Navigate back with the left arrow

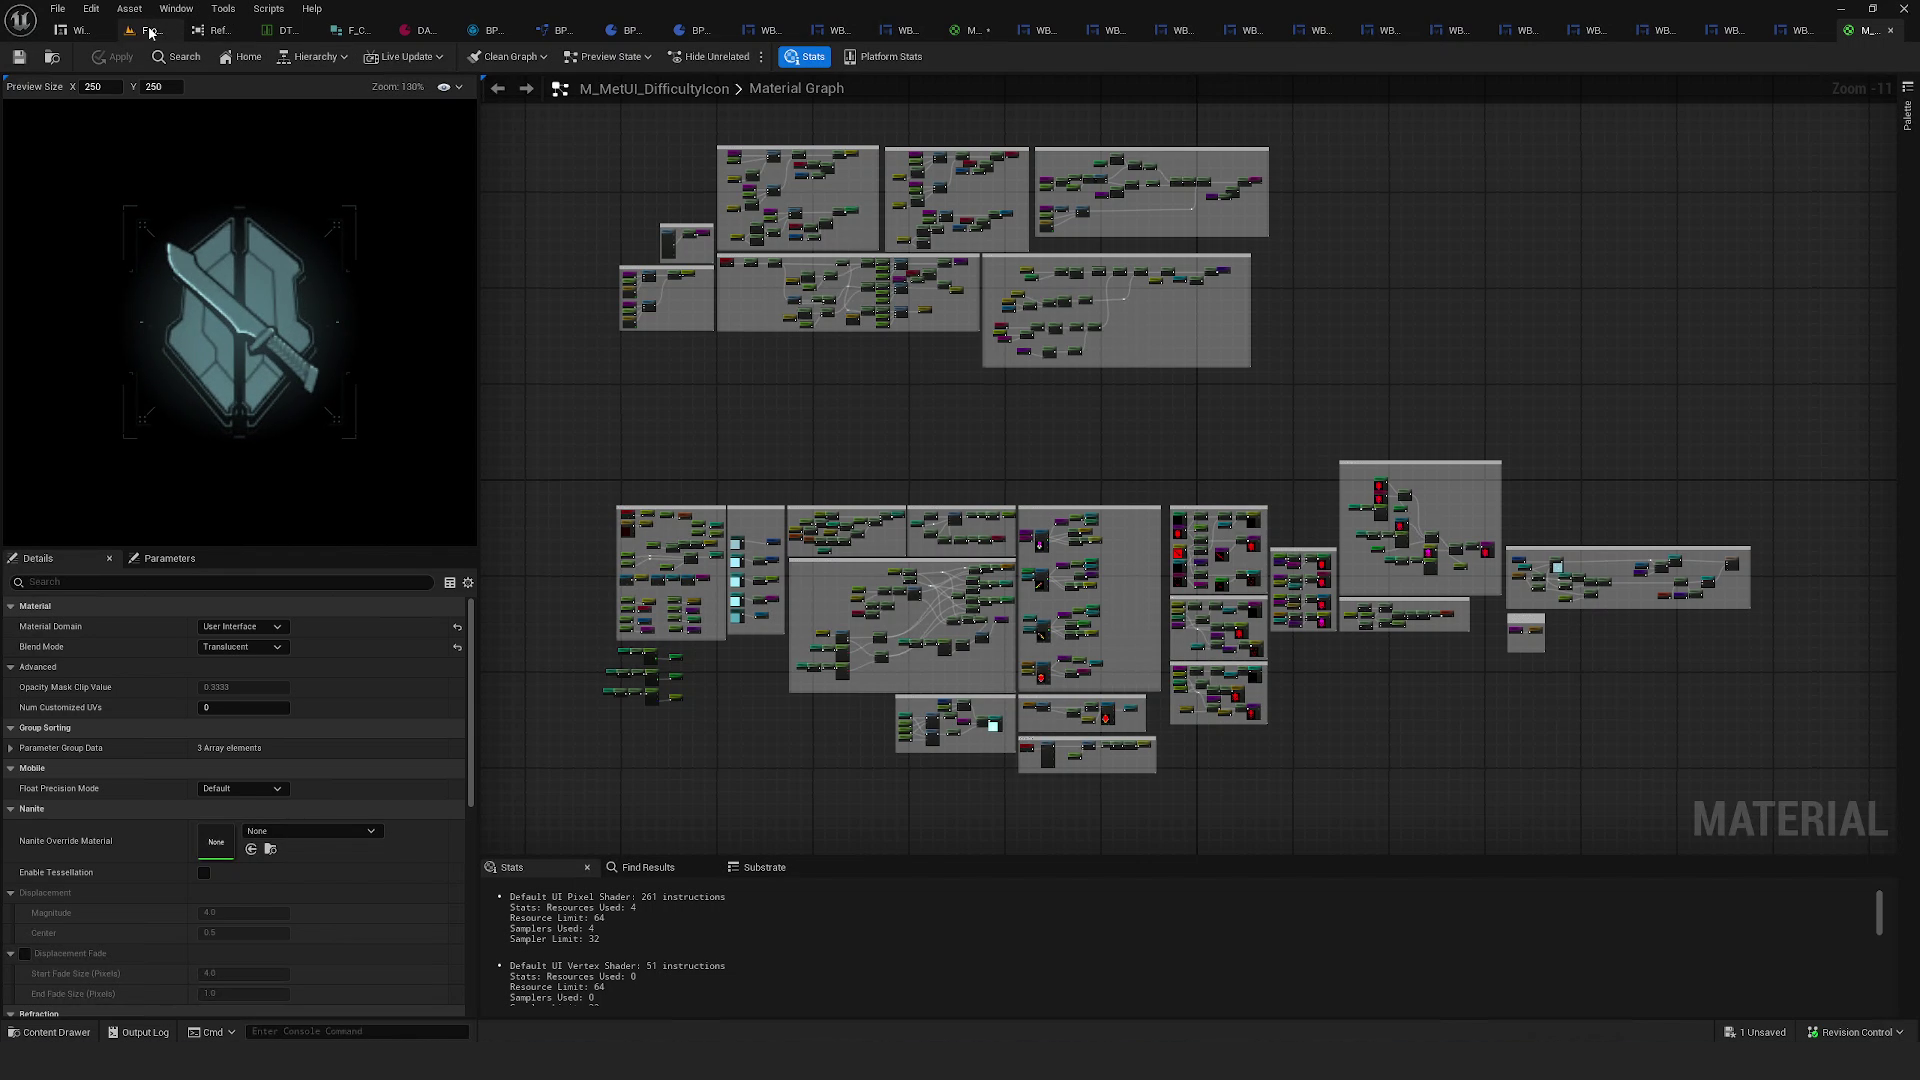497,89
